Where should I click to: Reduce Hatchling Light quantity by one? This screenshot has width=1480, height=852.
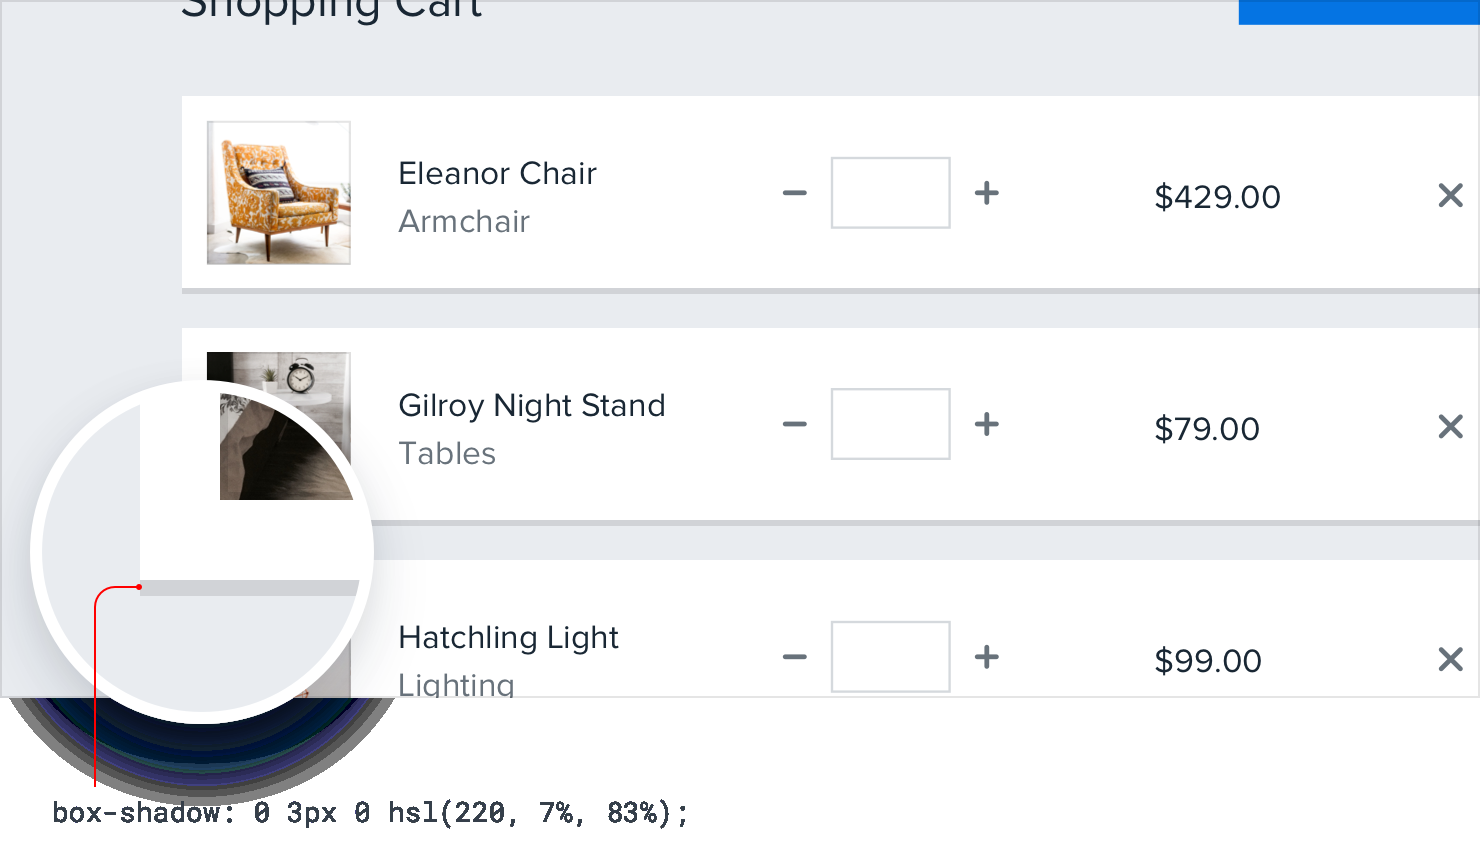[795, 657]
